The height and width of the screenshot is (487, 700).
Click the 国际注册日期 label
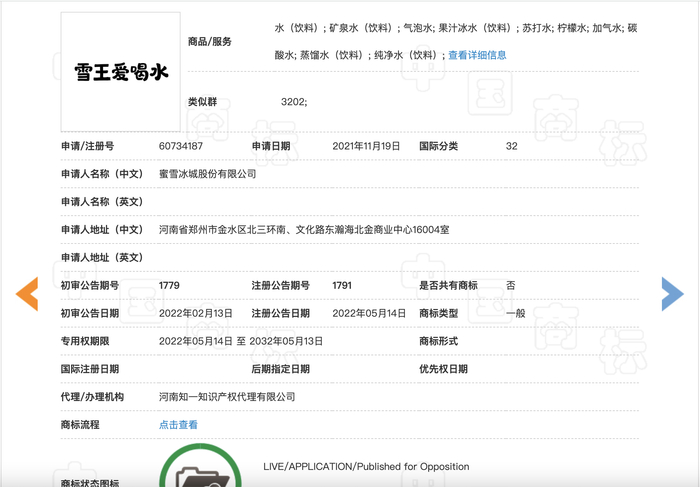click(90, 369)
